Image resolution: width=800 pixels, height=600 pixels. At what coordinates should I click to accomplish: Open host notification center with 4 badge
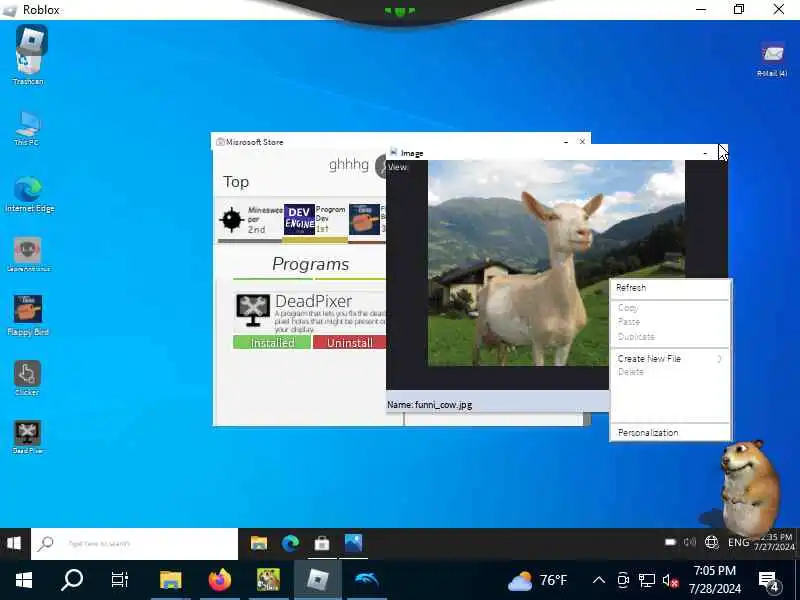(768, 580)
